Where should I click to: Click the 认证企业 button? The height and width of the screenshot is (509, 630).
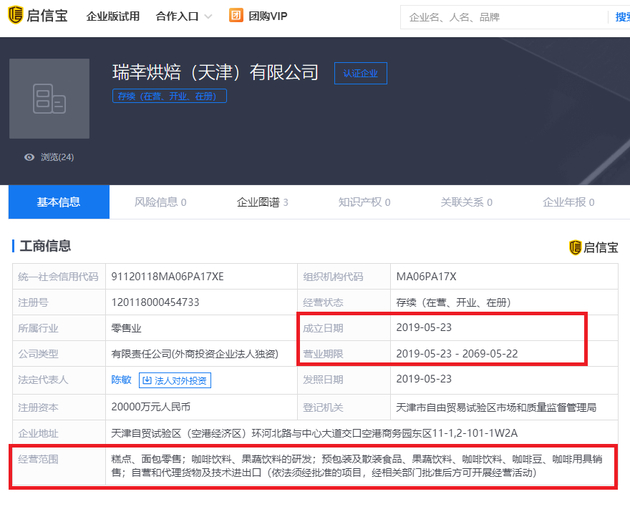(360, 73)
